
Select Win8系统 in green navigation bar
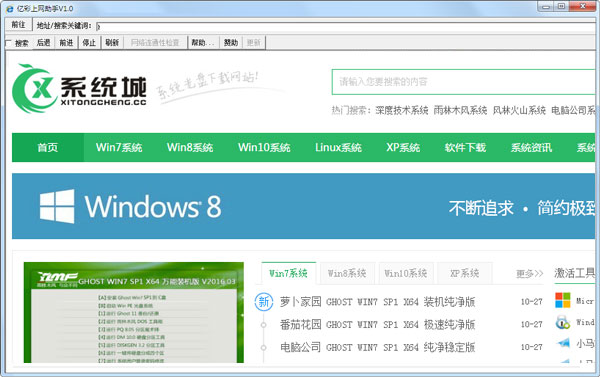pyautogui.click(x=190, y=147)
